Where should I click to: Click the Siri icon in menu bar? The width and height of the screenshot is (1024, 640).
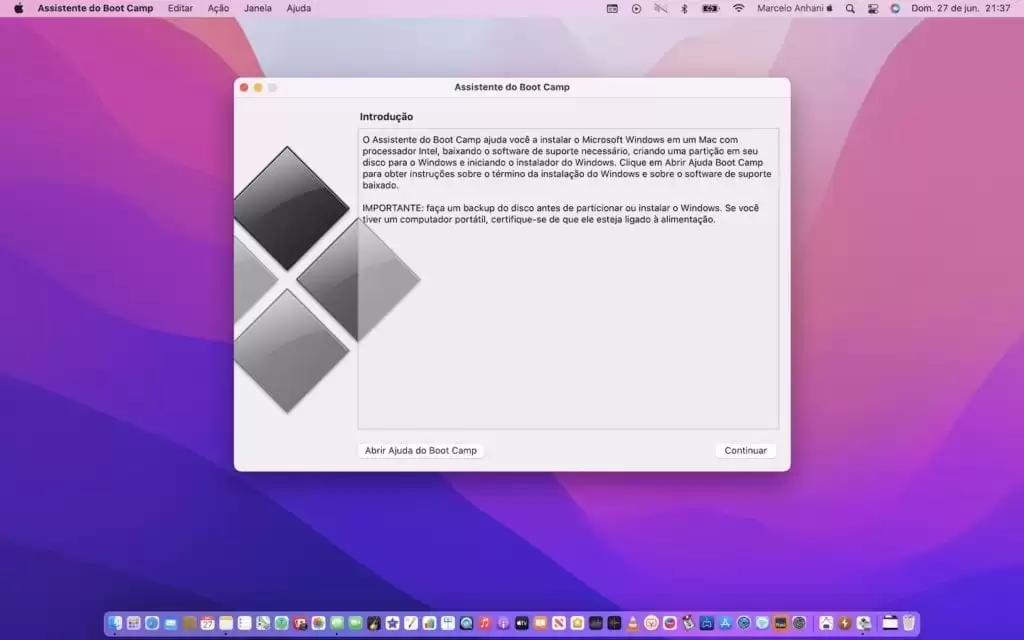pyautogui.click(x=895, y=8)
